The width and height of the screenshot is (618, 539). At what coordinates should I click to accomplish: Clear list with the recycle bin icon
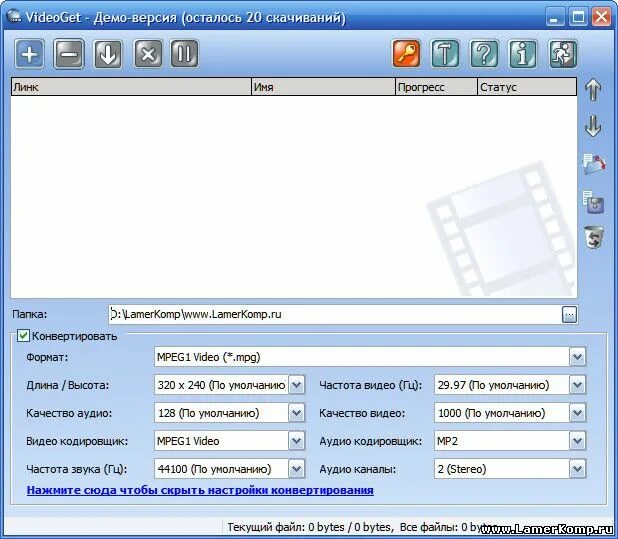point(594,237)
